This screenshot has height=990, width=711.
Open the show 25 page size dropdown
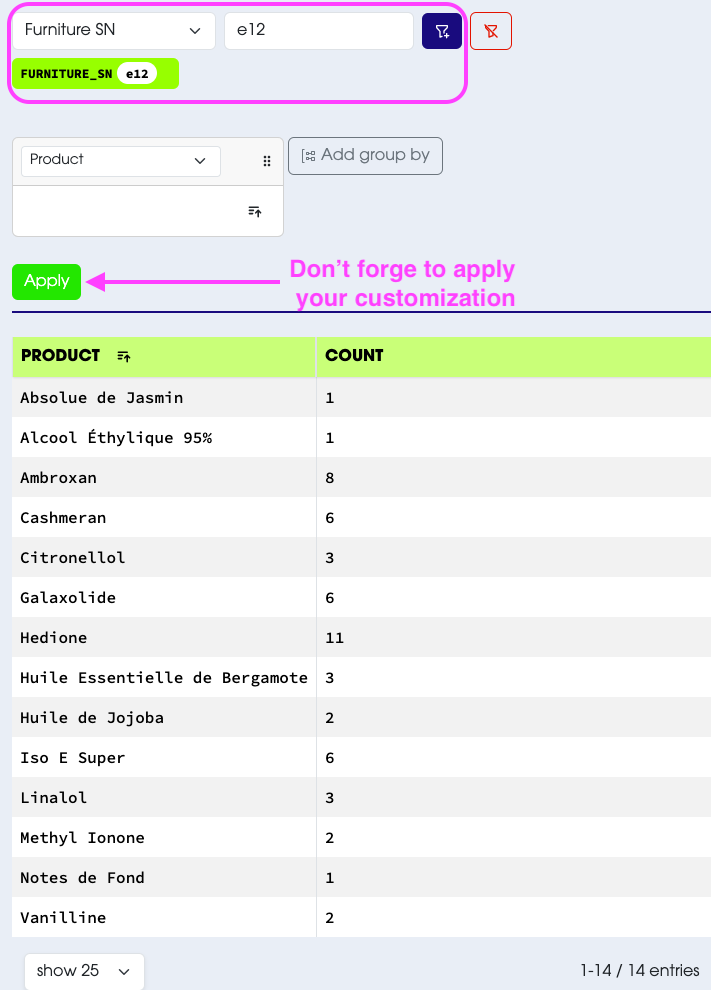(x=84, y=971)
